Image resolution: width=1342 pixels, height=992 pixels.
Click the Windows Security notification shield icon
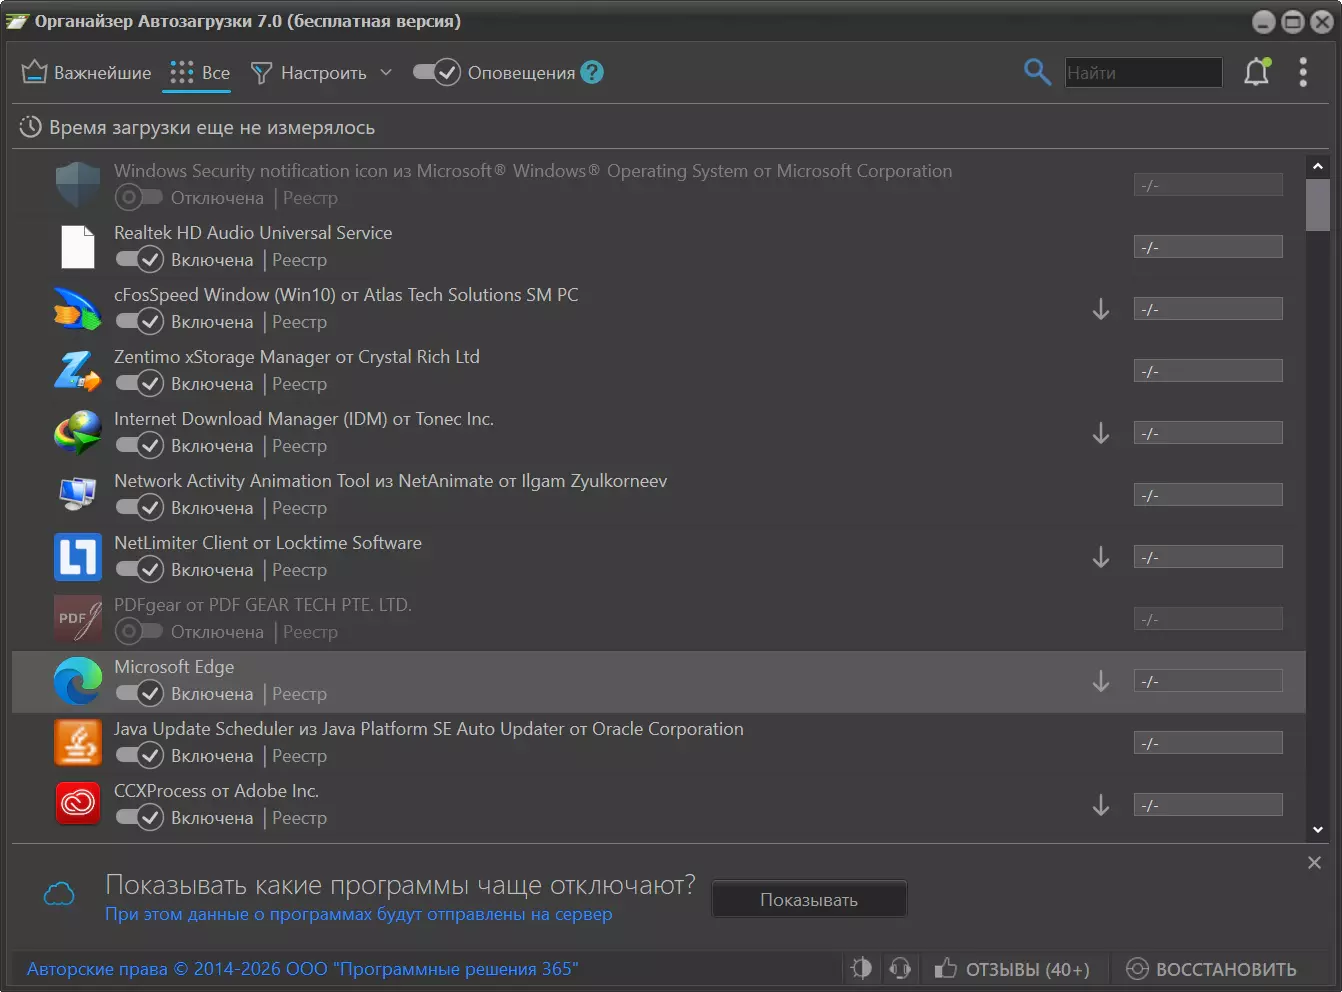pos(78,184)
